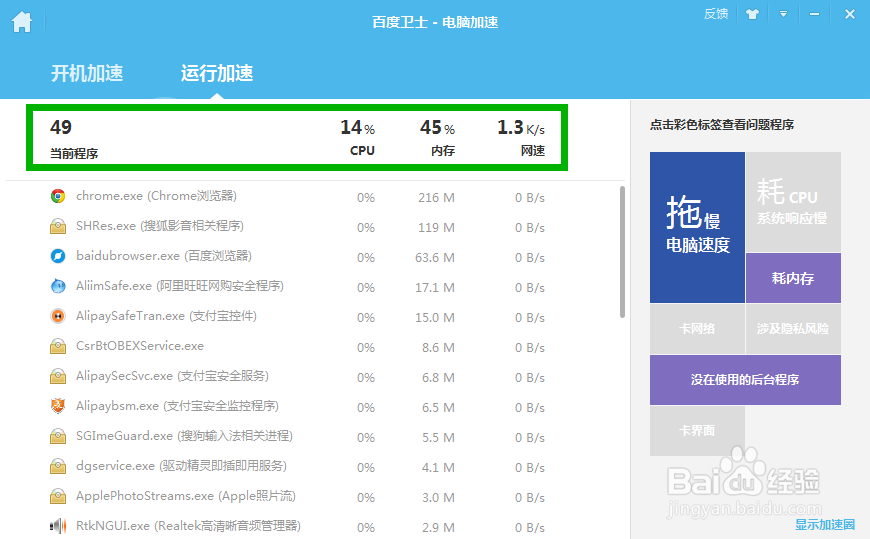Click the 没在使用的后台程序 tile

tap(745, 380)
